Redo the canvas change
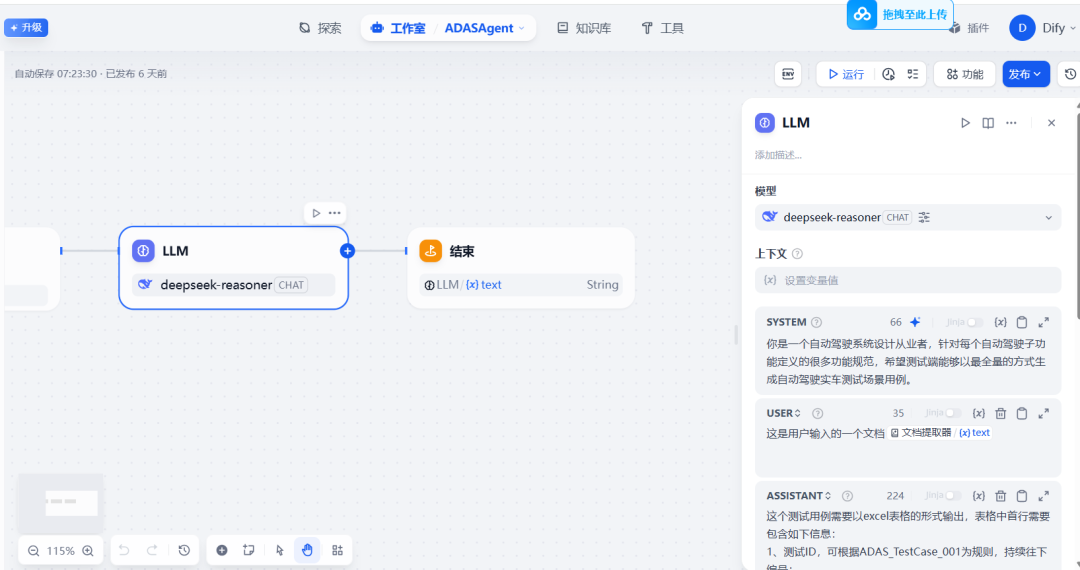Screen dimensions: 1080x570 tap(152, 550)
